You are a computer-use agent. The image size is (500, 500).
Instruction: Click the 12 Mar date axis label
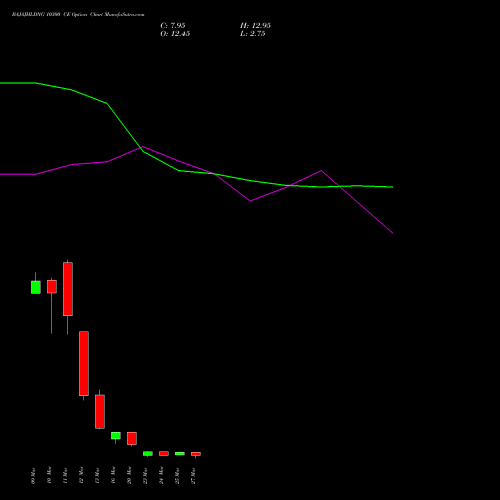(81, 475)
